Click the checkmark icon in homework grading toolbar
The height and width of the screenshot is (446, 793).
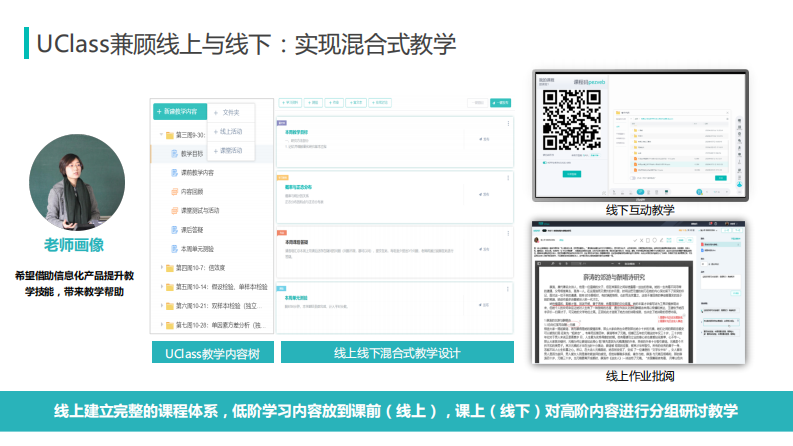(635, 240)
